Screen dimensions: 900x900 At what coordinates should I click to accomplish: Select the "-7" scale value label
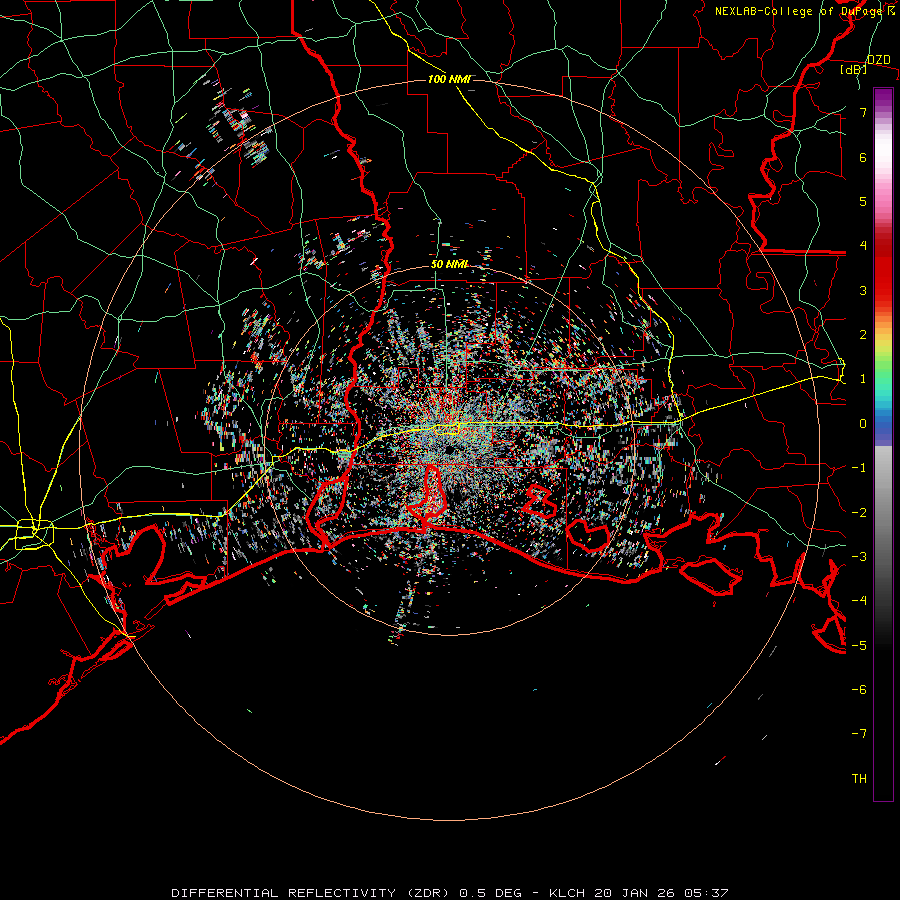[x=859, y=734]
